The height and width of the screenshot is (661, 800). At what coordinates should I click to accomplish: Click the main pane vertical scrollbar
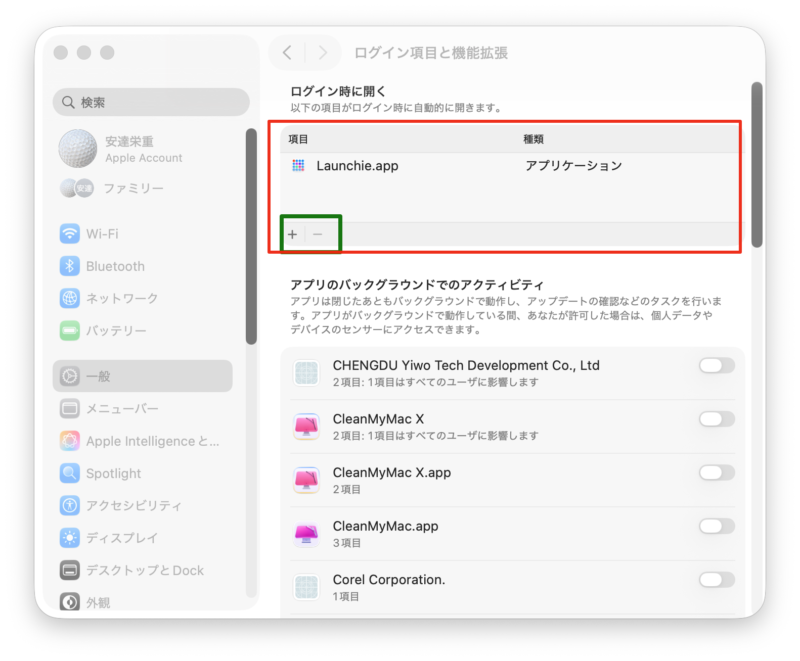click(757, 165)
